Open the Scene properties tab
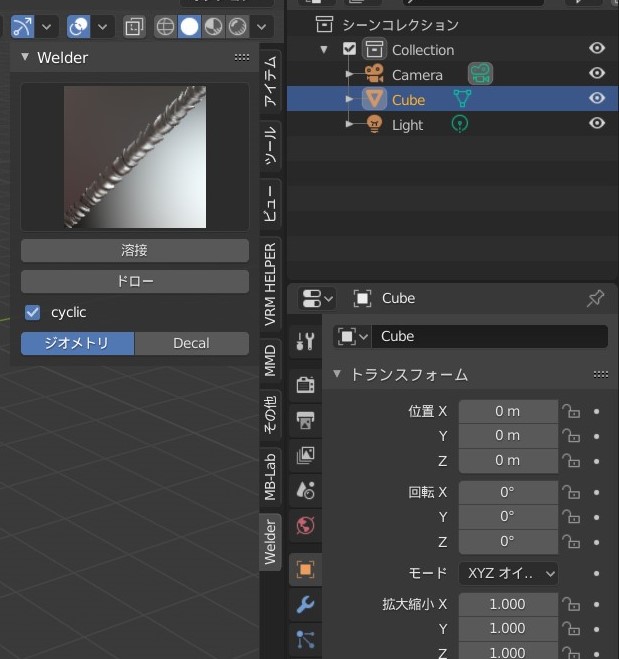The image size is (619, 659). pos(306,490)
